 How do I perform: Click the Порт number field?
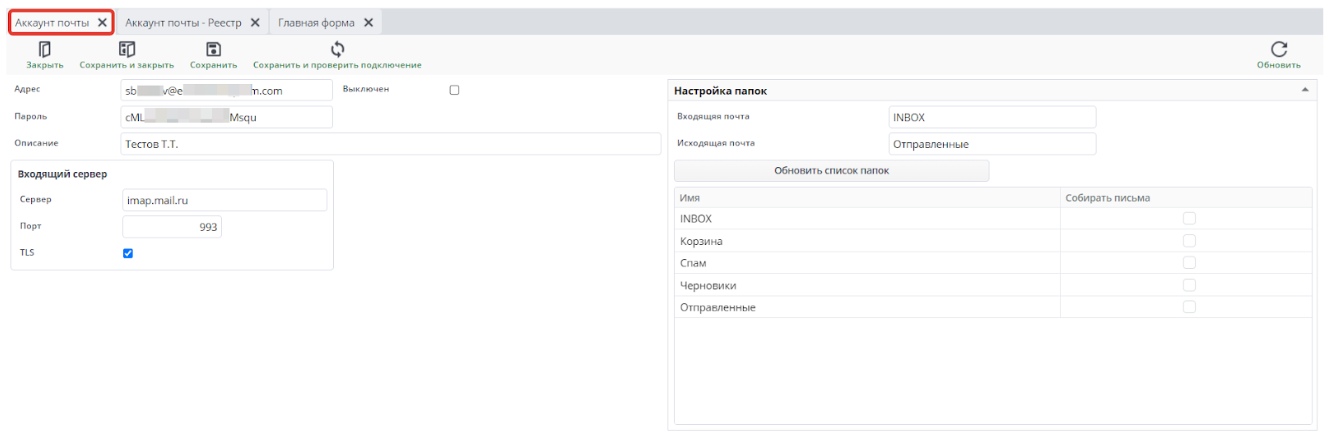tap(171, 227)
